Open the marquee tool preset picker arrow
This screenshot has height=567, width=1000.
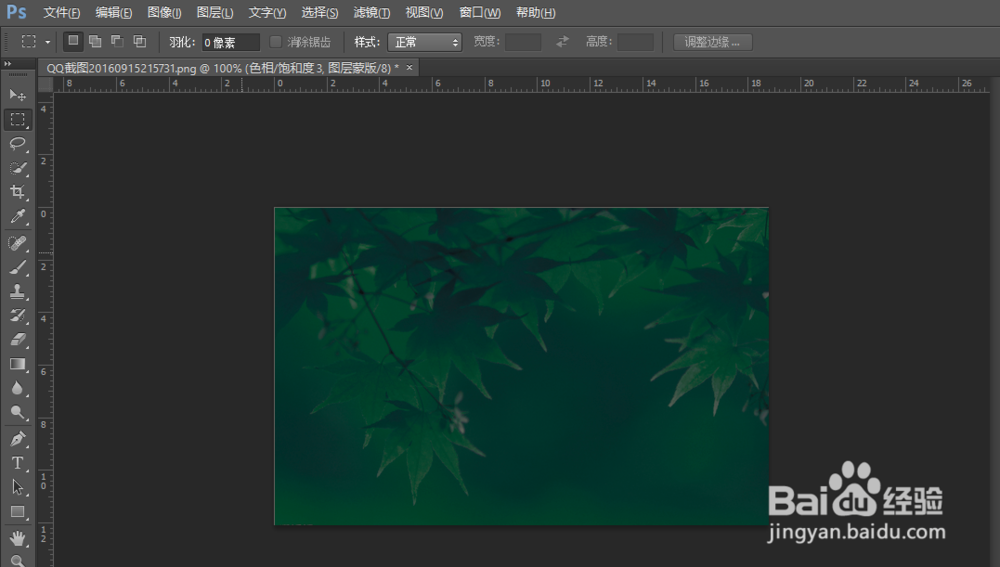click(47, 42)
